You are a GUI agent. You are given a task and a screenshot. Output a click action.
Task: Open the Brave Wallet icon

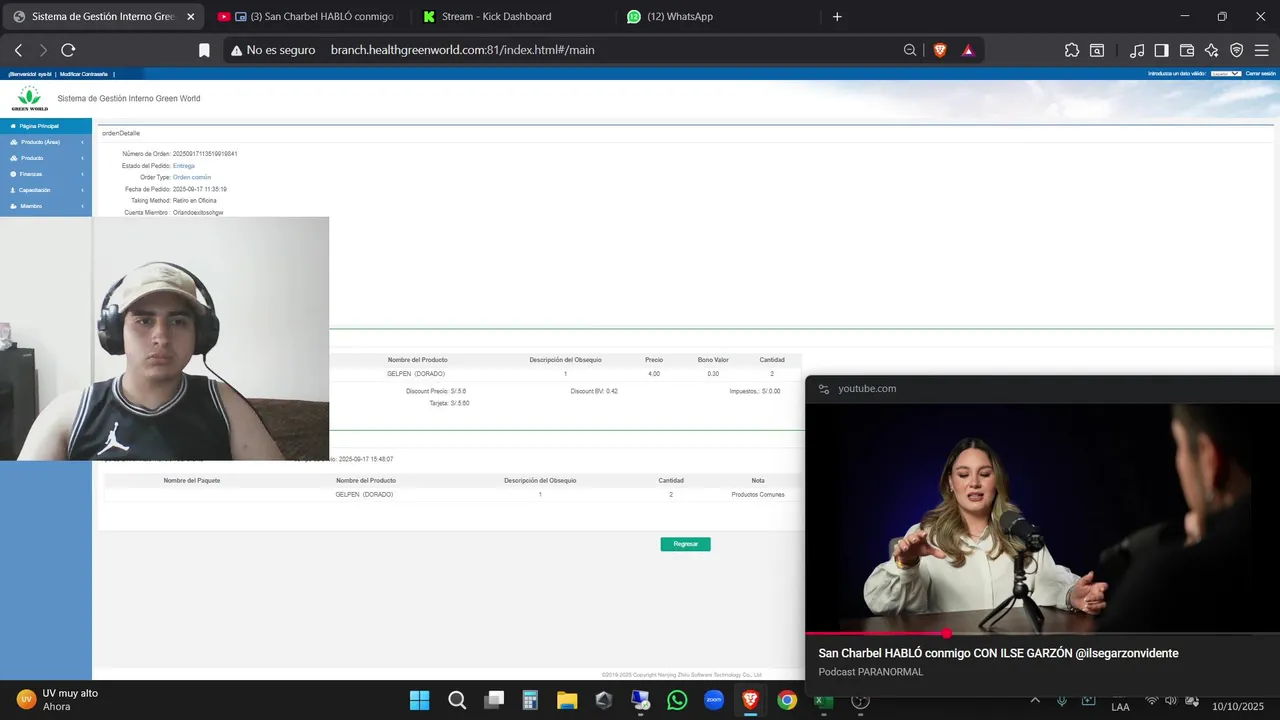coord(1187,50)
